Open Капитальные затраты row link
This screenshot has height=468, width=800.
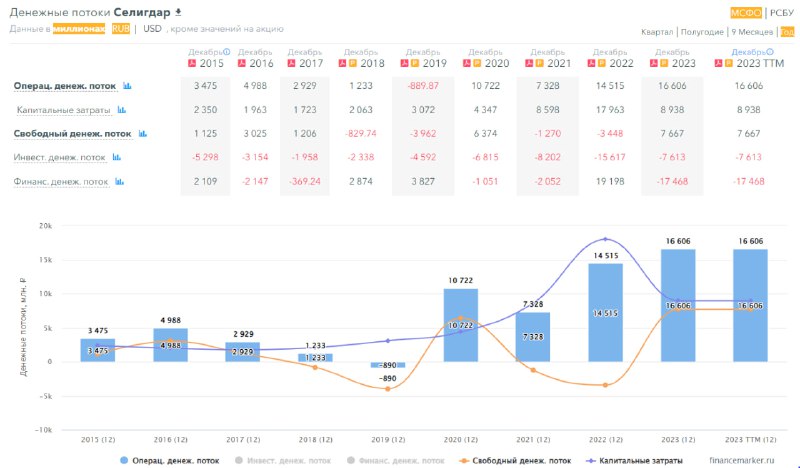[x=63, y=110]
